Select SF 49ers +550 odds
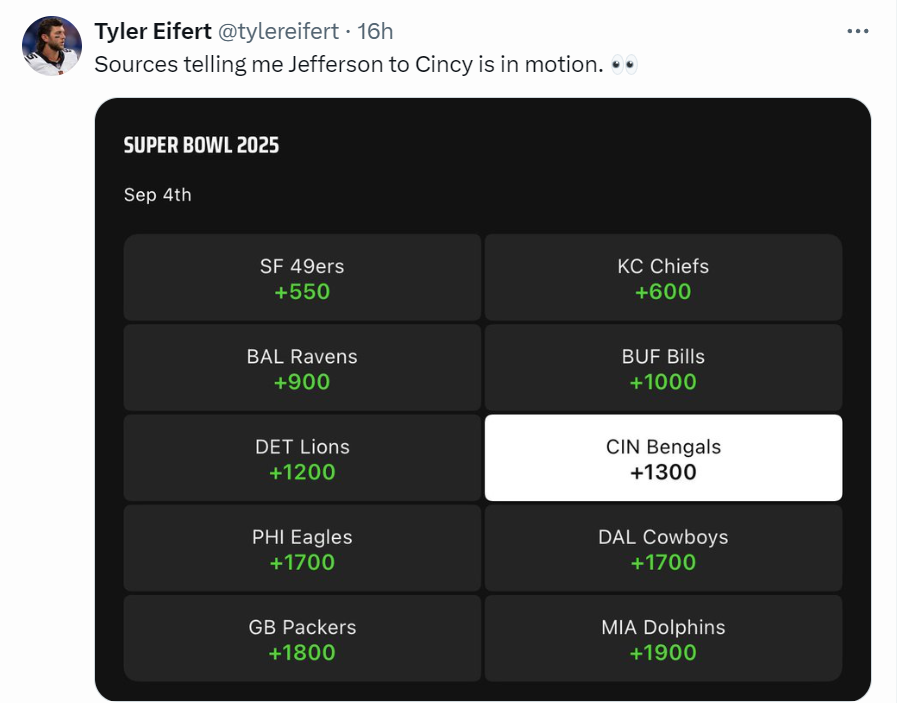The image size is (900, 703). click(302, 278)
